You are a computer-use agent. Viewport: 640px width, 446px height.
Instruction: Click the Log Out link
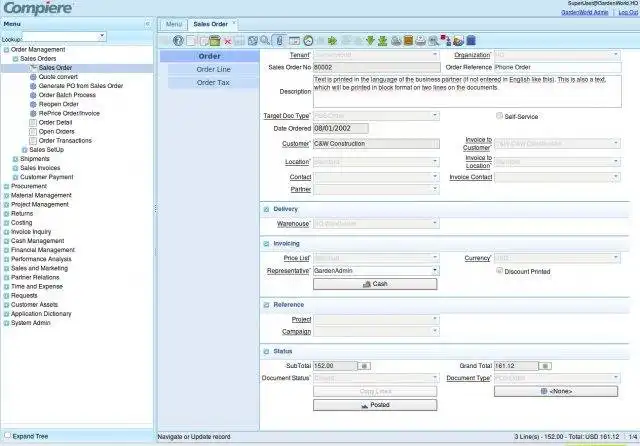click(x=628, y=12)
